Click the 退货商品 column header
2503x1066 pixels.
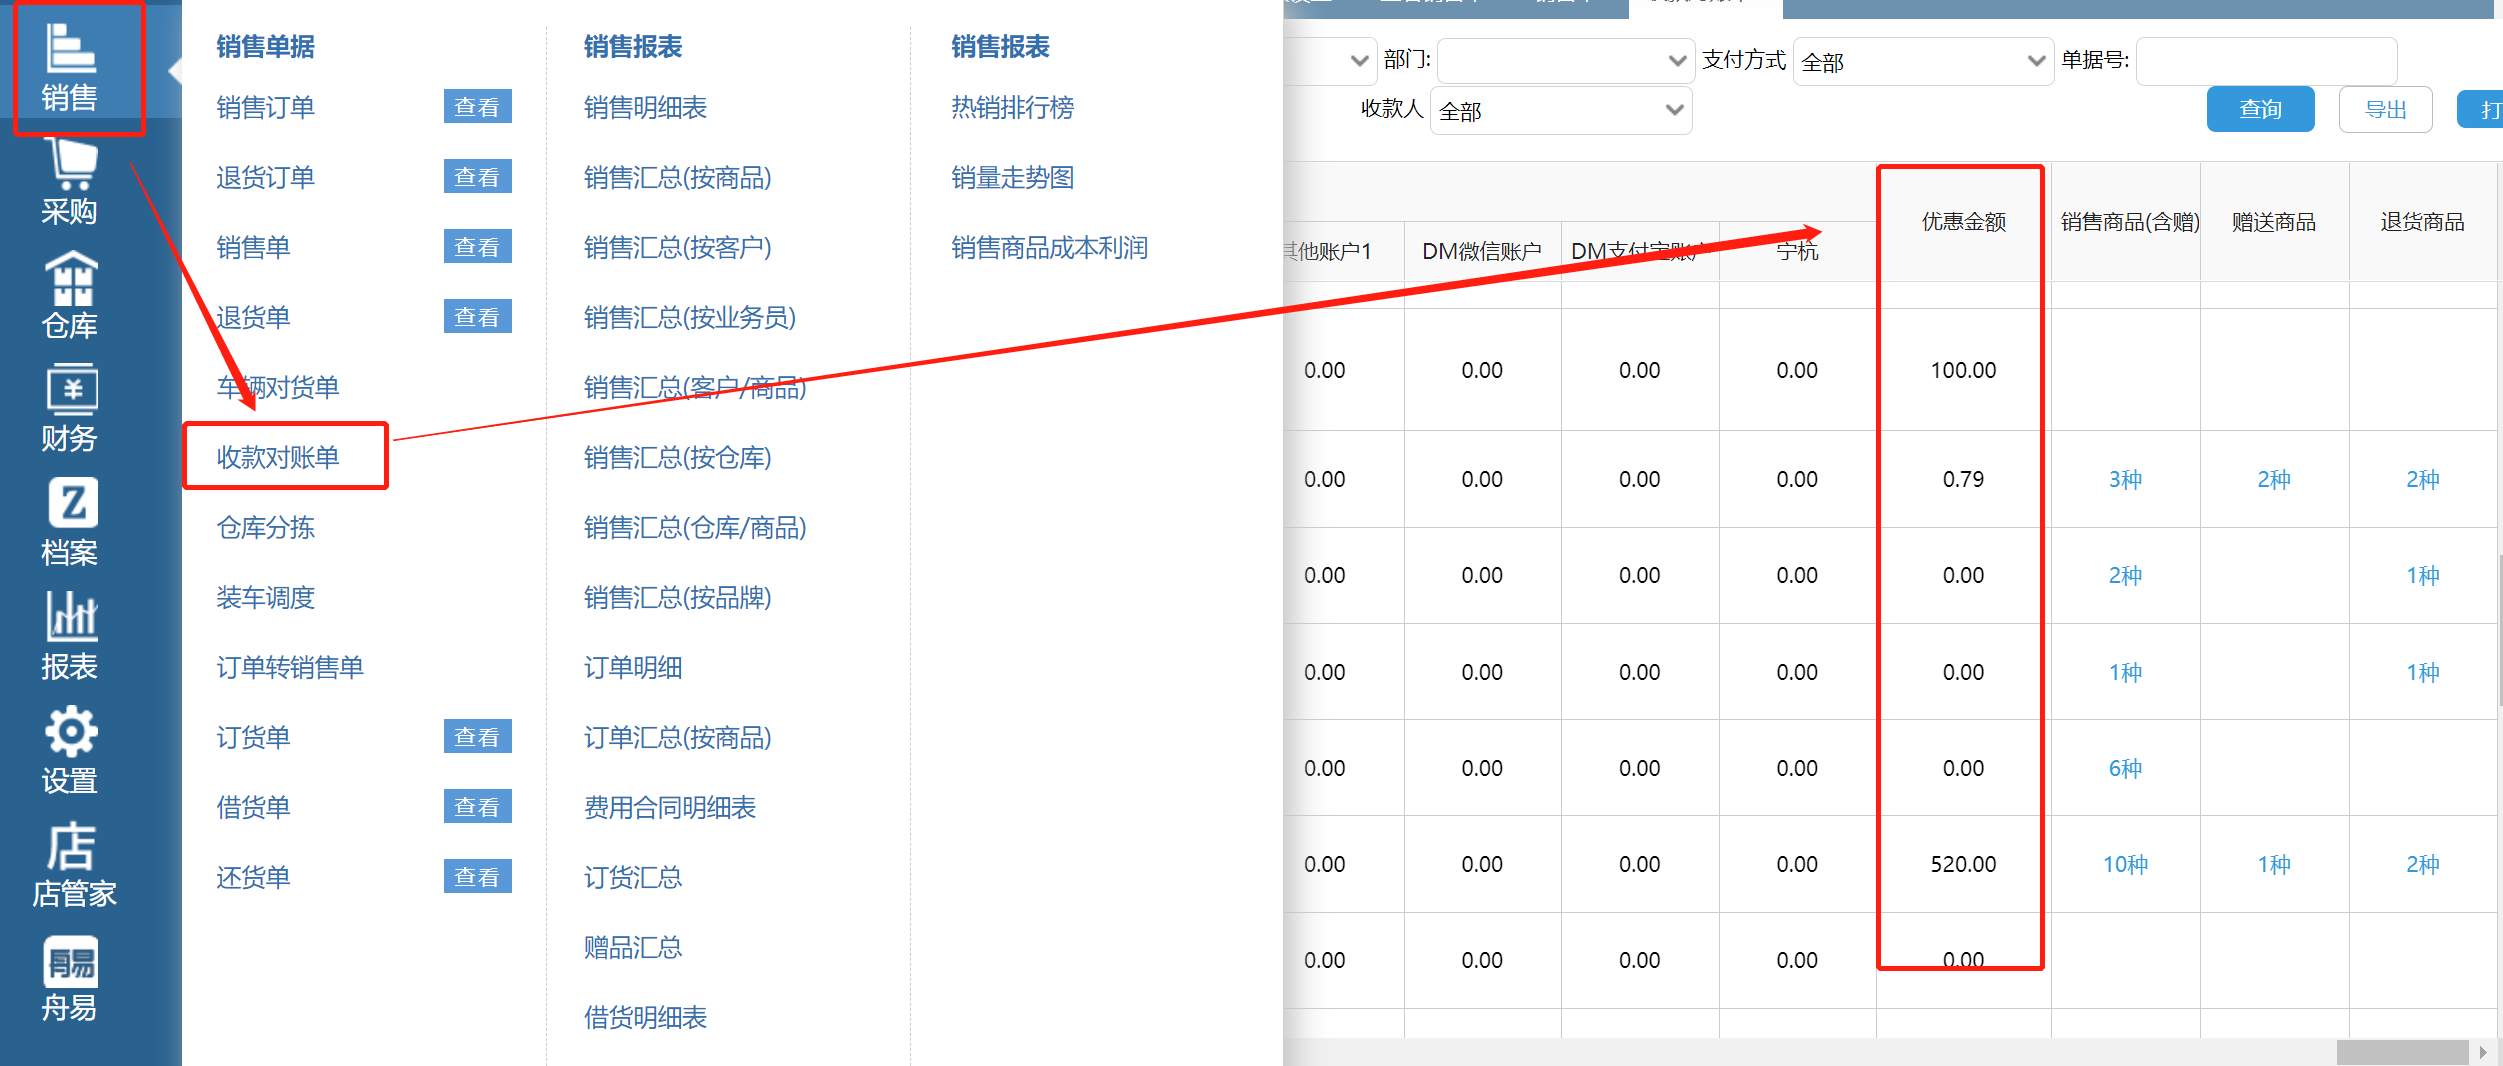click(2422, 222)
